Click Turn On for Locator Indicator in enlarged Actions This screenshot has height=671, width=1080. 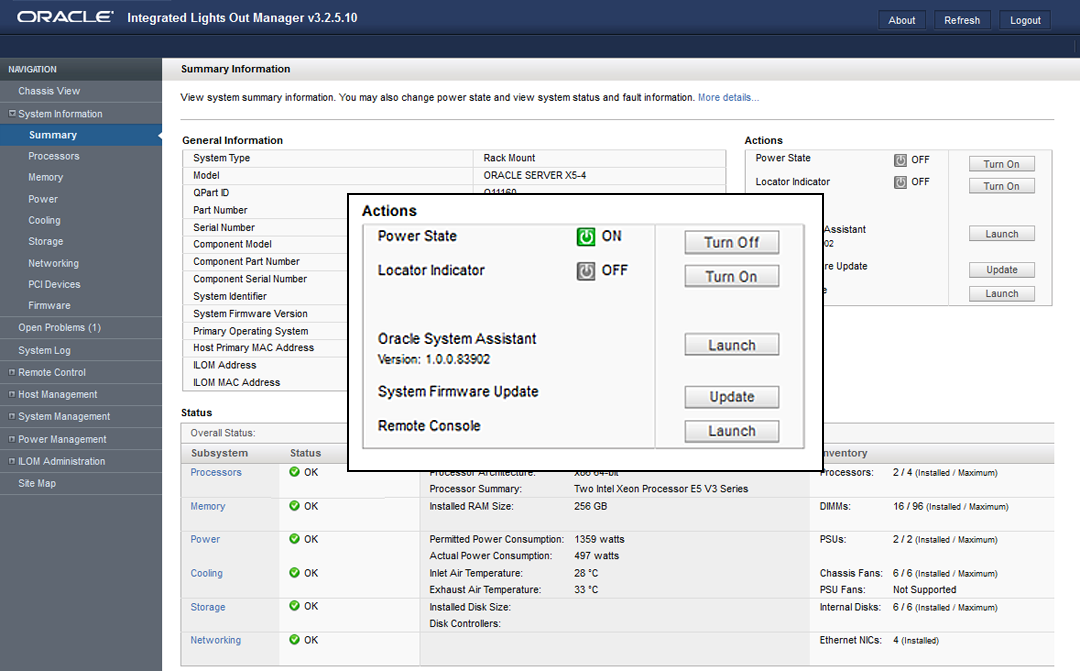[x=731, y=276]
